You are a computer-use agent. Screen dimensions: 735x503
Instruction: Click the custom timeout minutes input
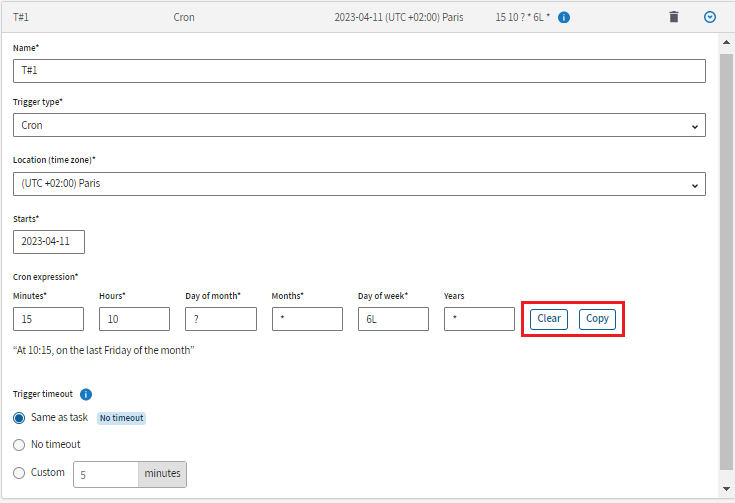(x=106, y=474)
